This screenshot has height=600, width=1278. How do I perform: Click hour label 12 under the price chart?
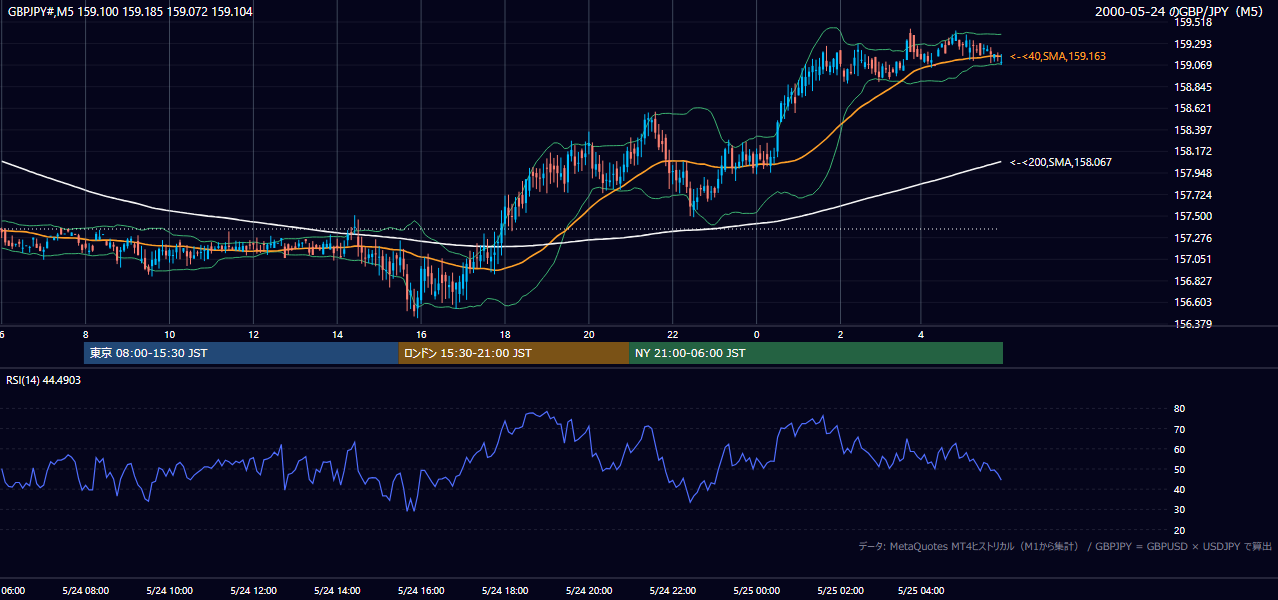point(254,335)
